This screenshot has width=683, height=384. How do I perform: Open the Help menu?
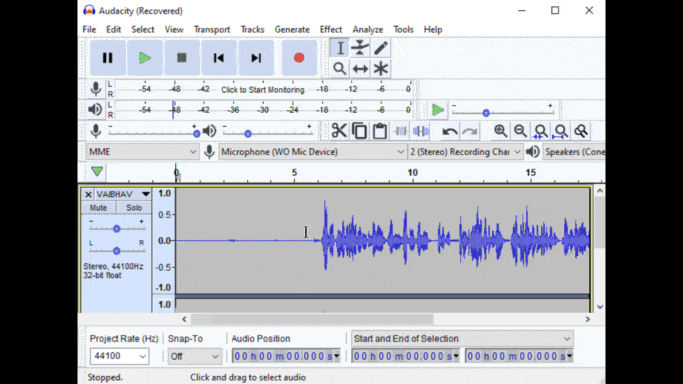click(433, 30)
